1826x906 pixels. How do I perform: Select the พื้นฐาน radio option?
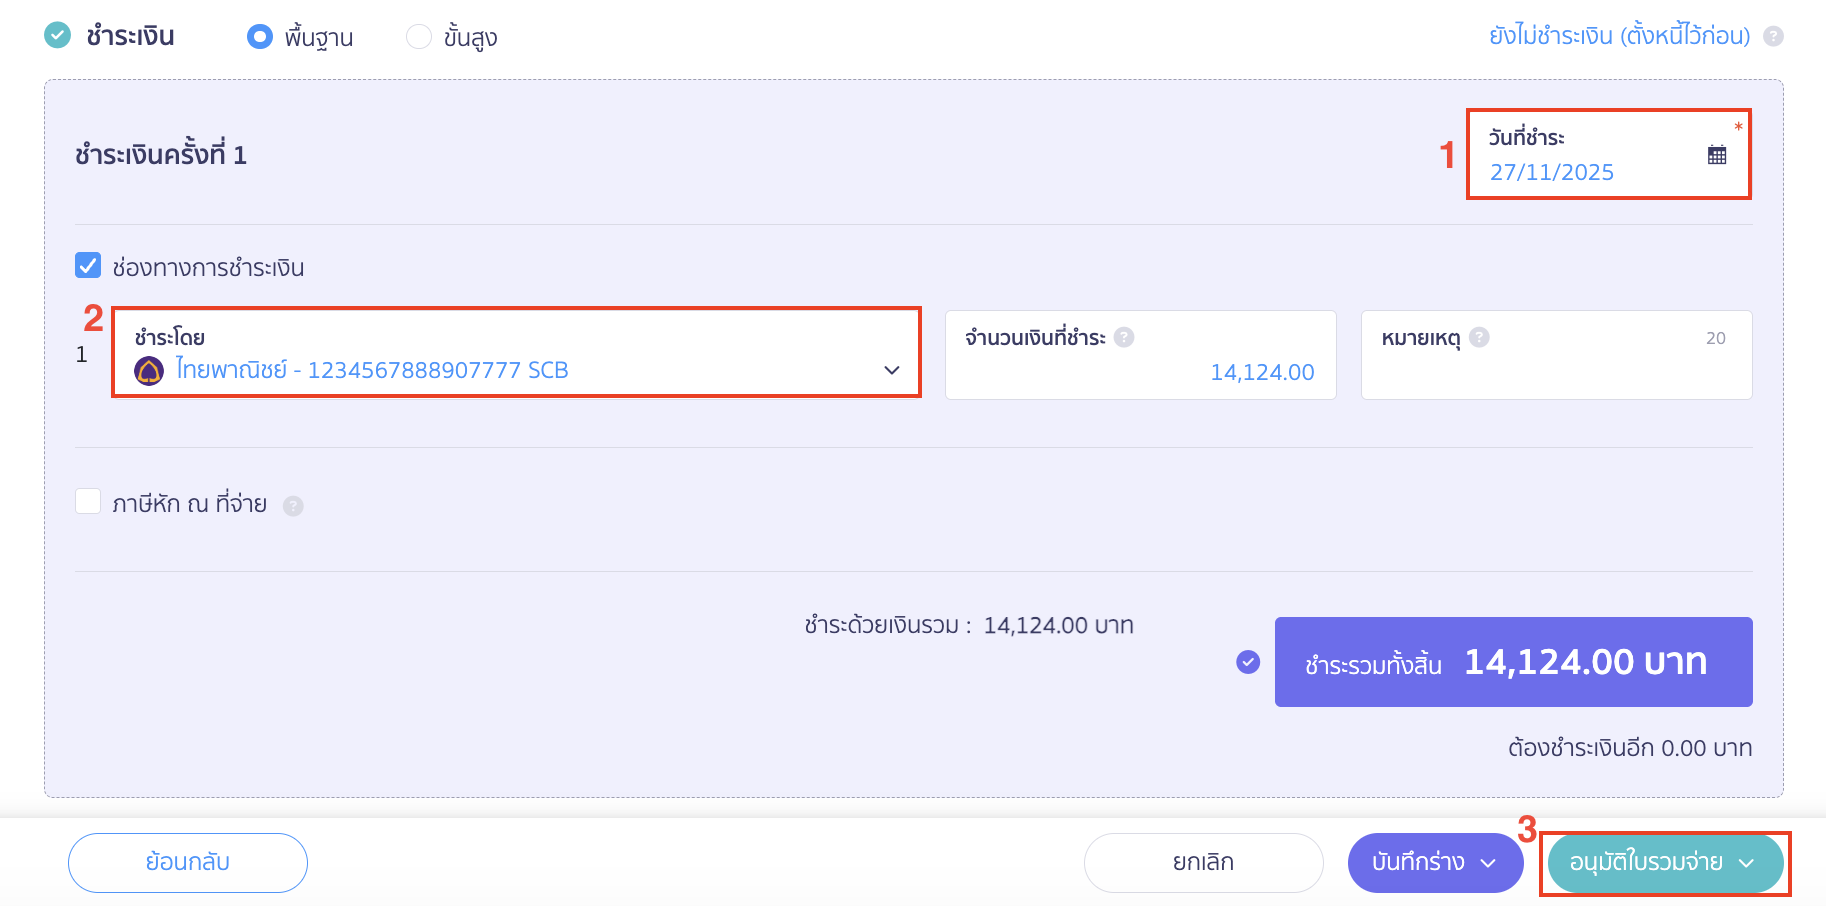260,37
